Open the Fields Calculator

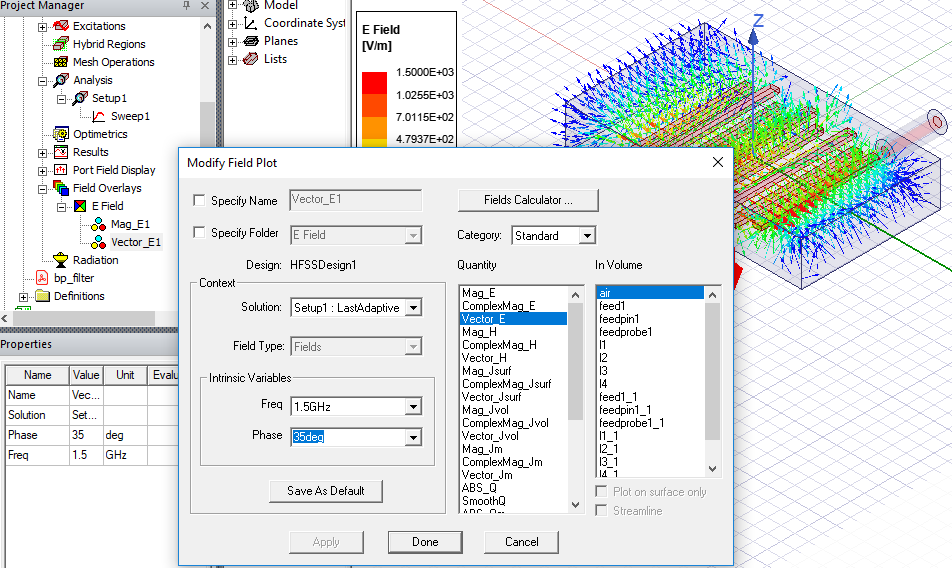click(x=527, y=200)
